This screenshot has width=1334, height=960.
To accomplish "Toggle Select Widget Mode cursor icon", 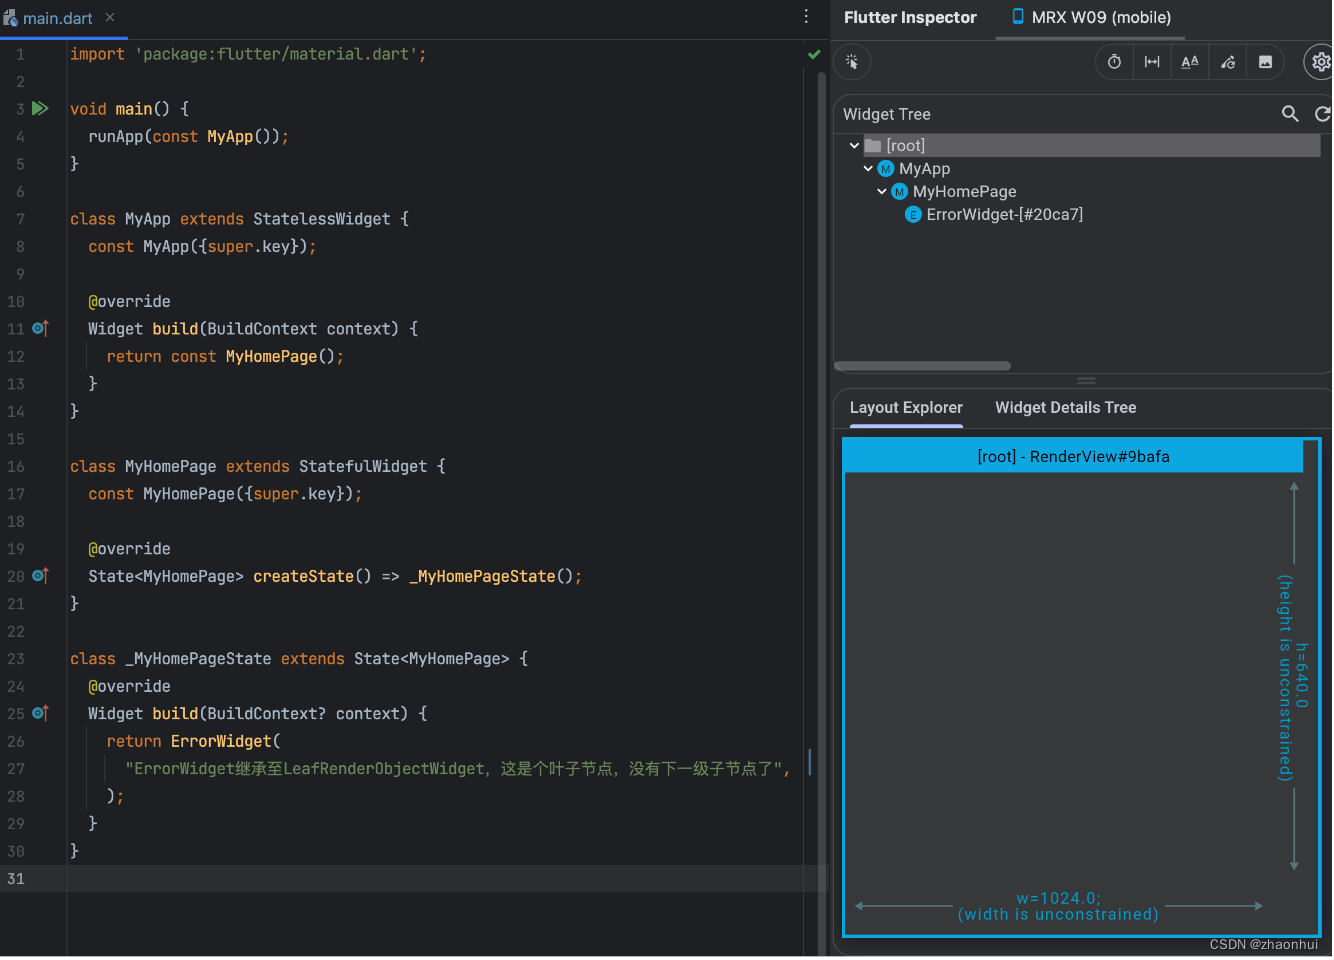I will [x=852, y=62].
